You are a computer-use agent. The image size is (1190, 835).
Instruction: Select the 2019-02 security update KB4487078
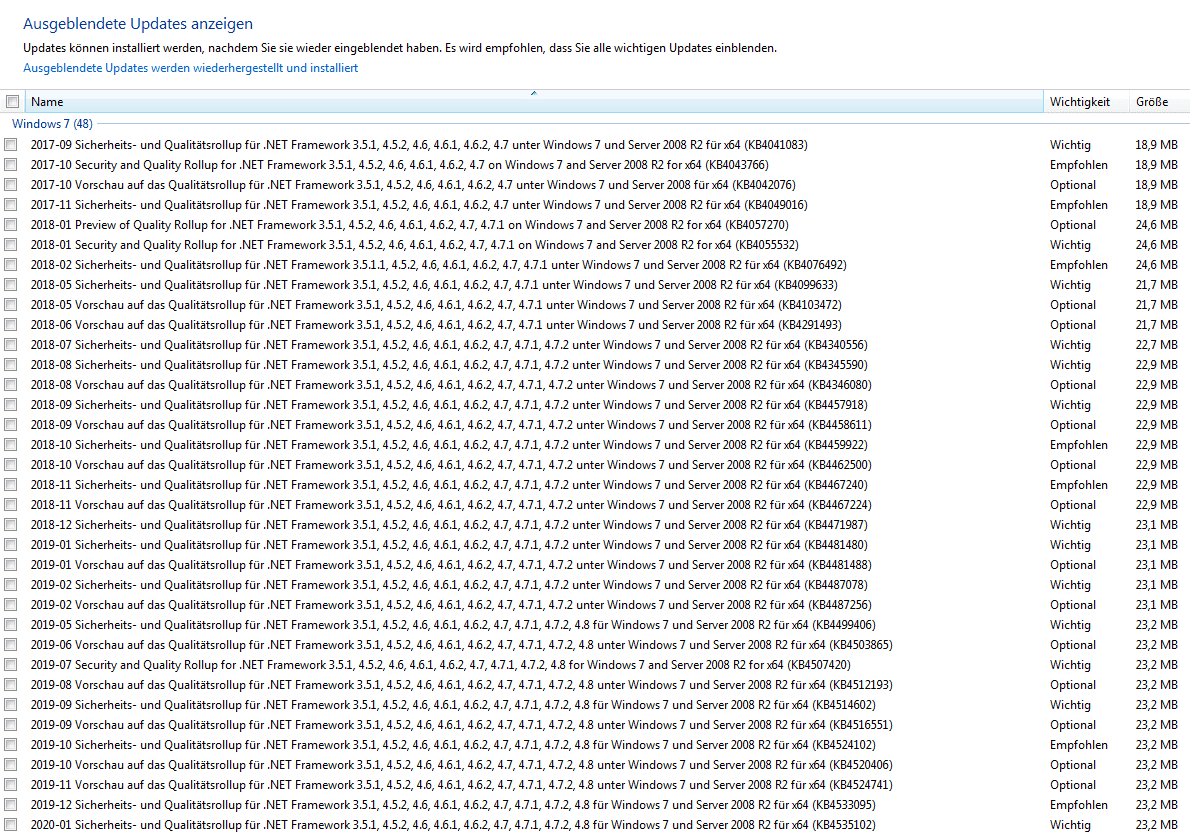pyautogui.click(x=449, y=584)
